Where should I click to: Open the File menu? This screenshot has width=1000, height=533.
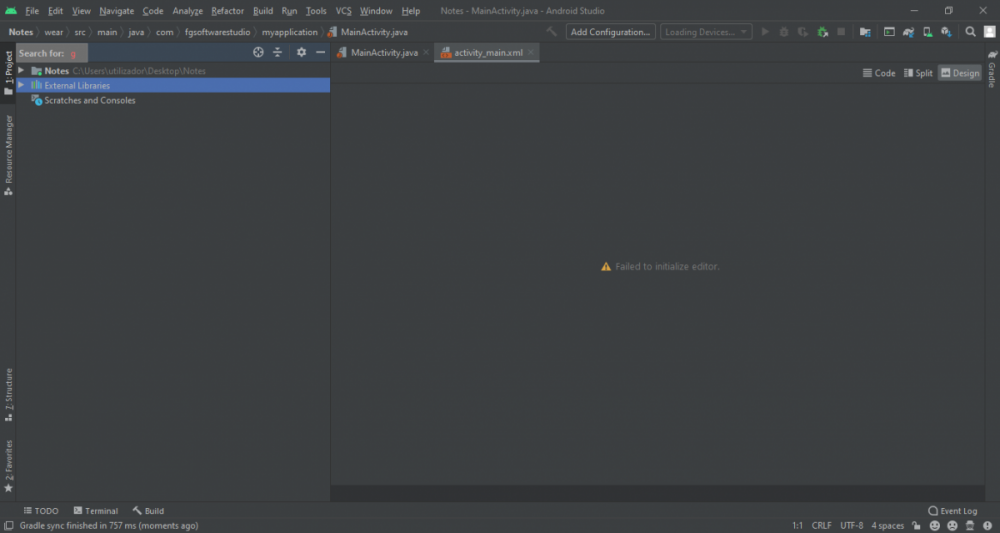click(x=32, y=11)
